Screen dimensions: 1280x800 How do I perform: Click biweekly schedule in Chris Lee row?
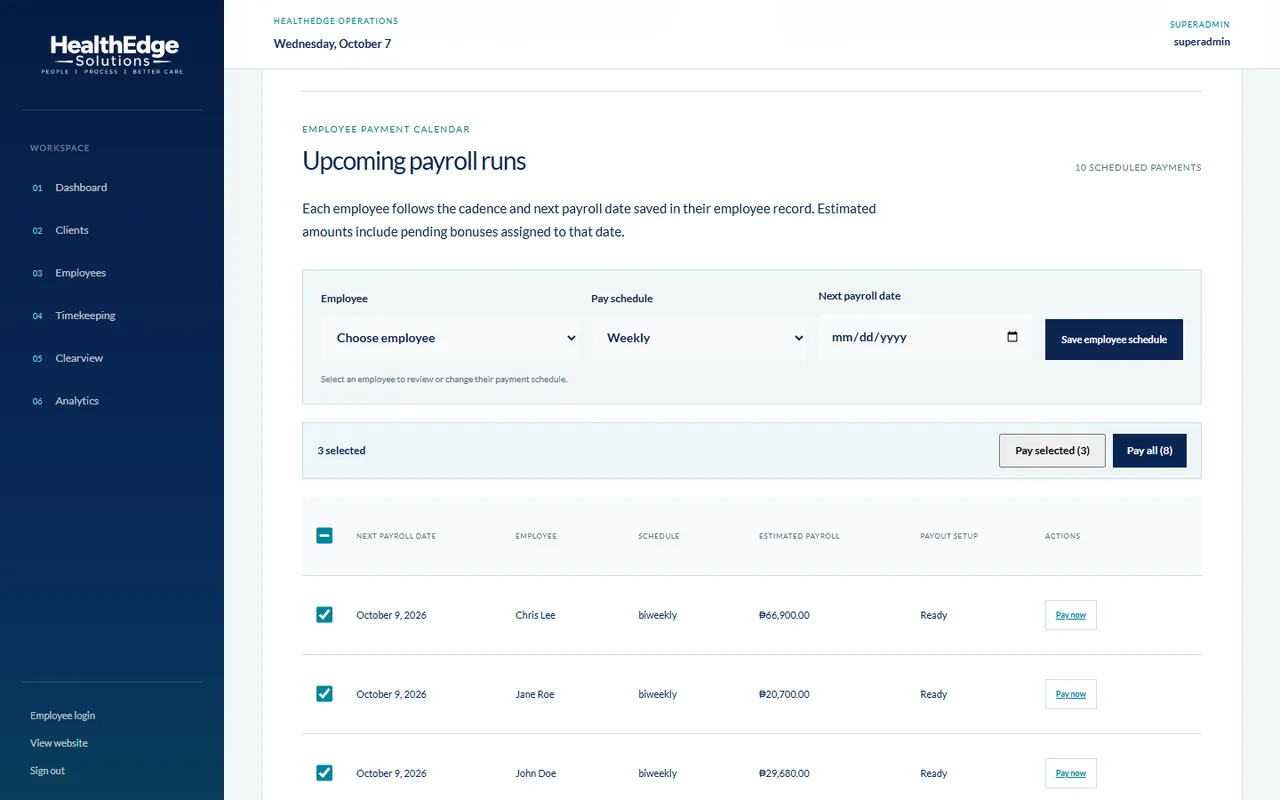coord(658,615)
